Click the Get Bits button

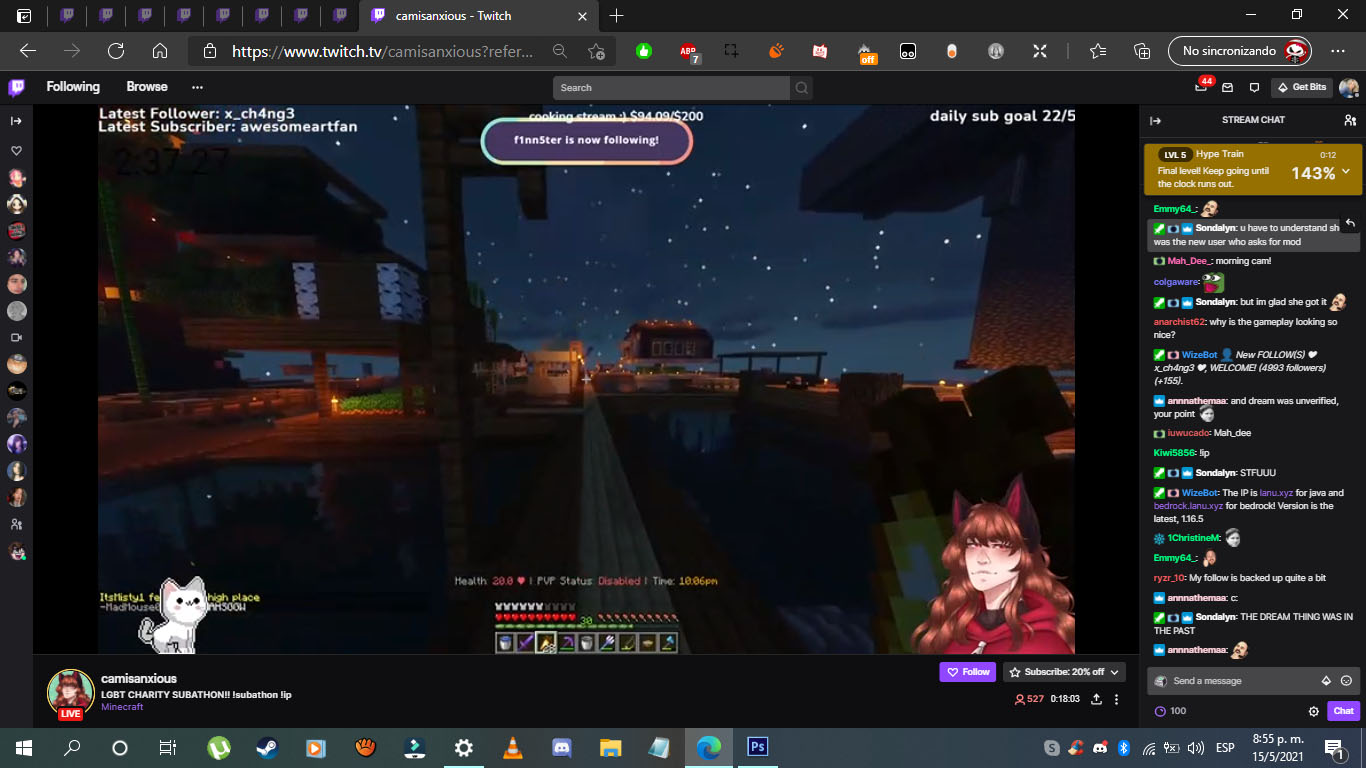click(1301, 88)
